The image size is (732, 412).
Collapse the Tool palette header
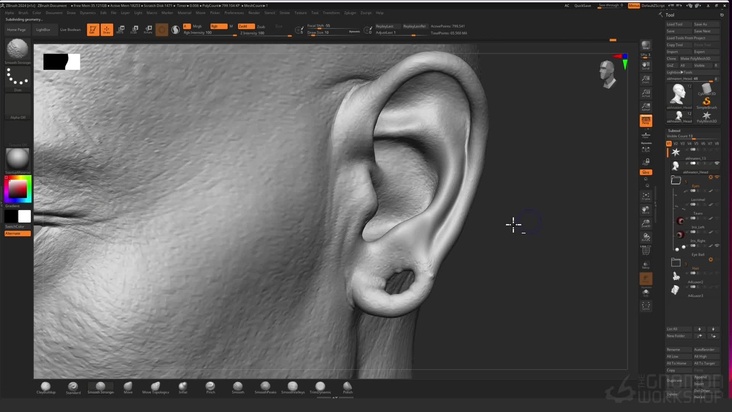coord(670,15)
